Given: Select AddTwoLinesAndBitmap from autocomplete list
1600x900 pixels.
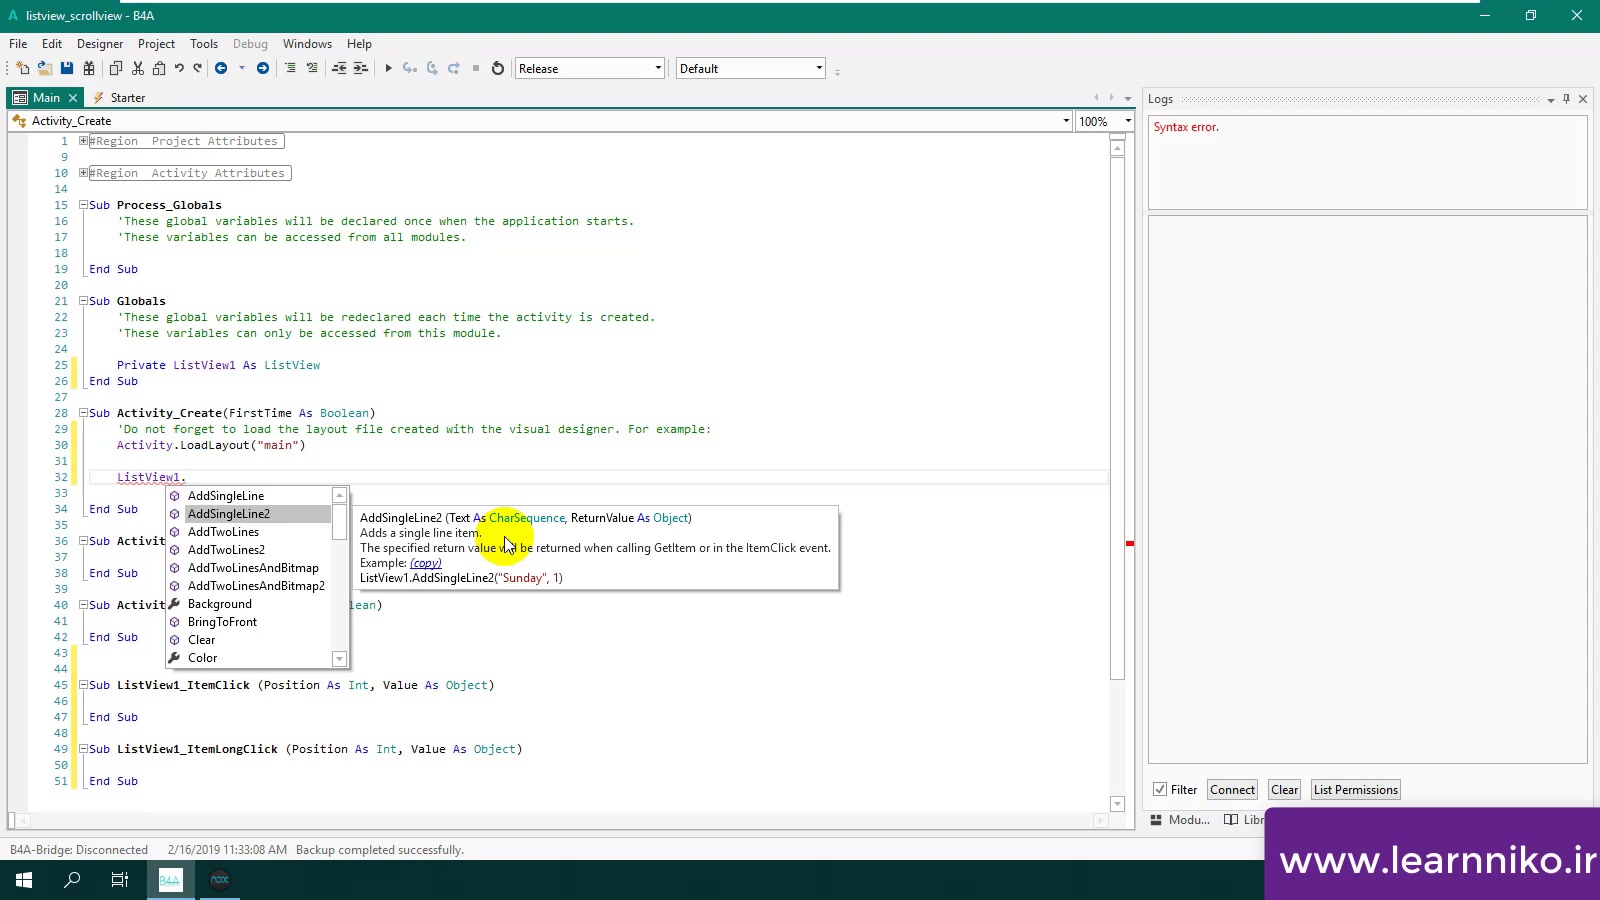Looking at the screenshot, I should 253,568.
